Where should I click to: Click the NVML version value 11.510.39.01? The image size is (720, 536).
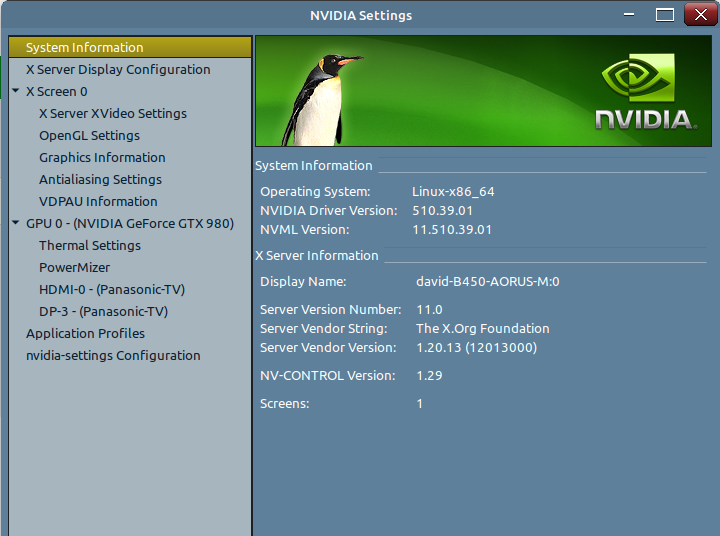(452, 230)
